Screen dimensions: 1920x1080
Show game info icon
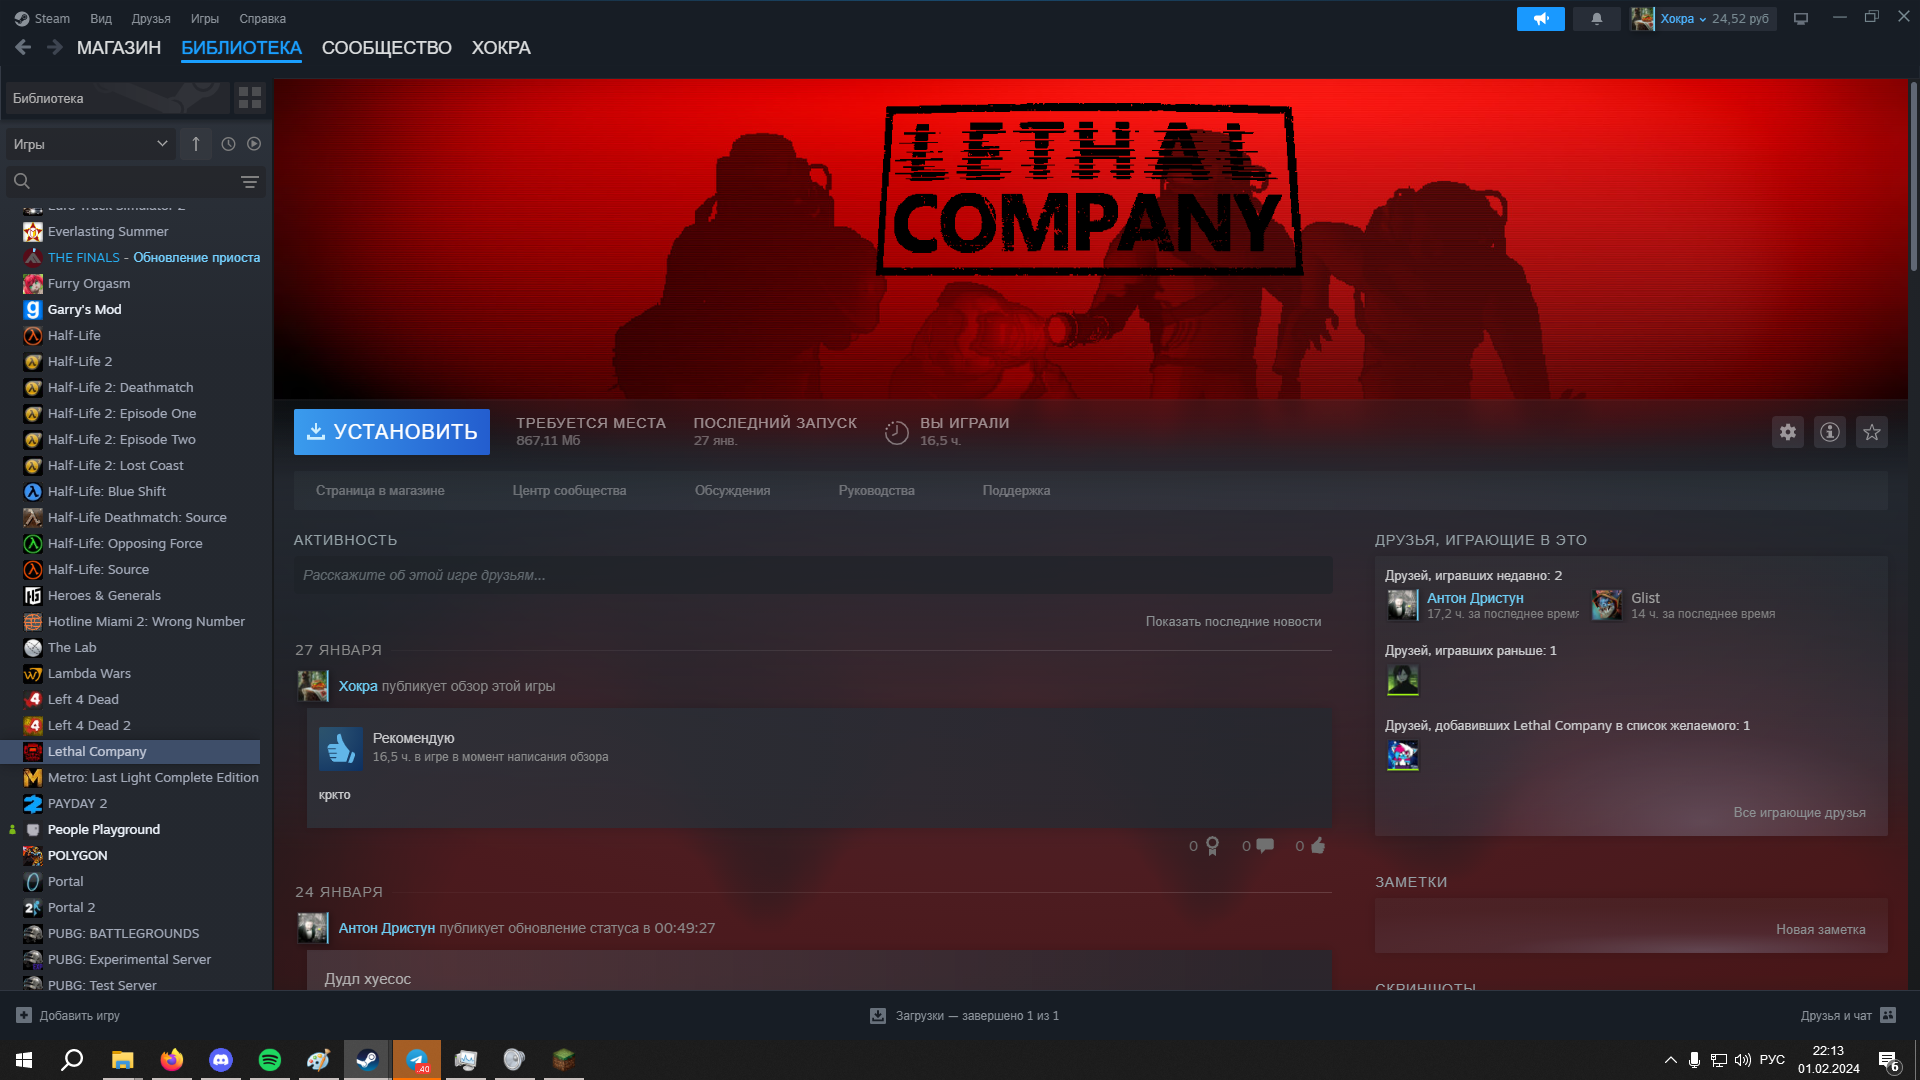[1830, 432]
